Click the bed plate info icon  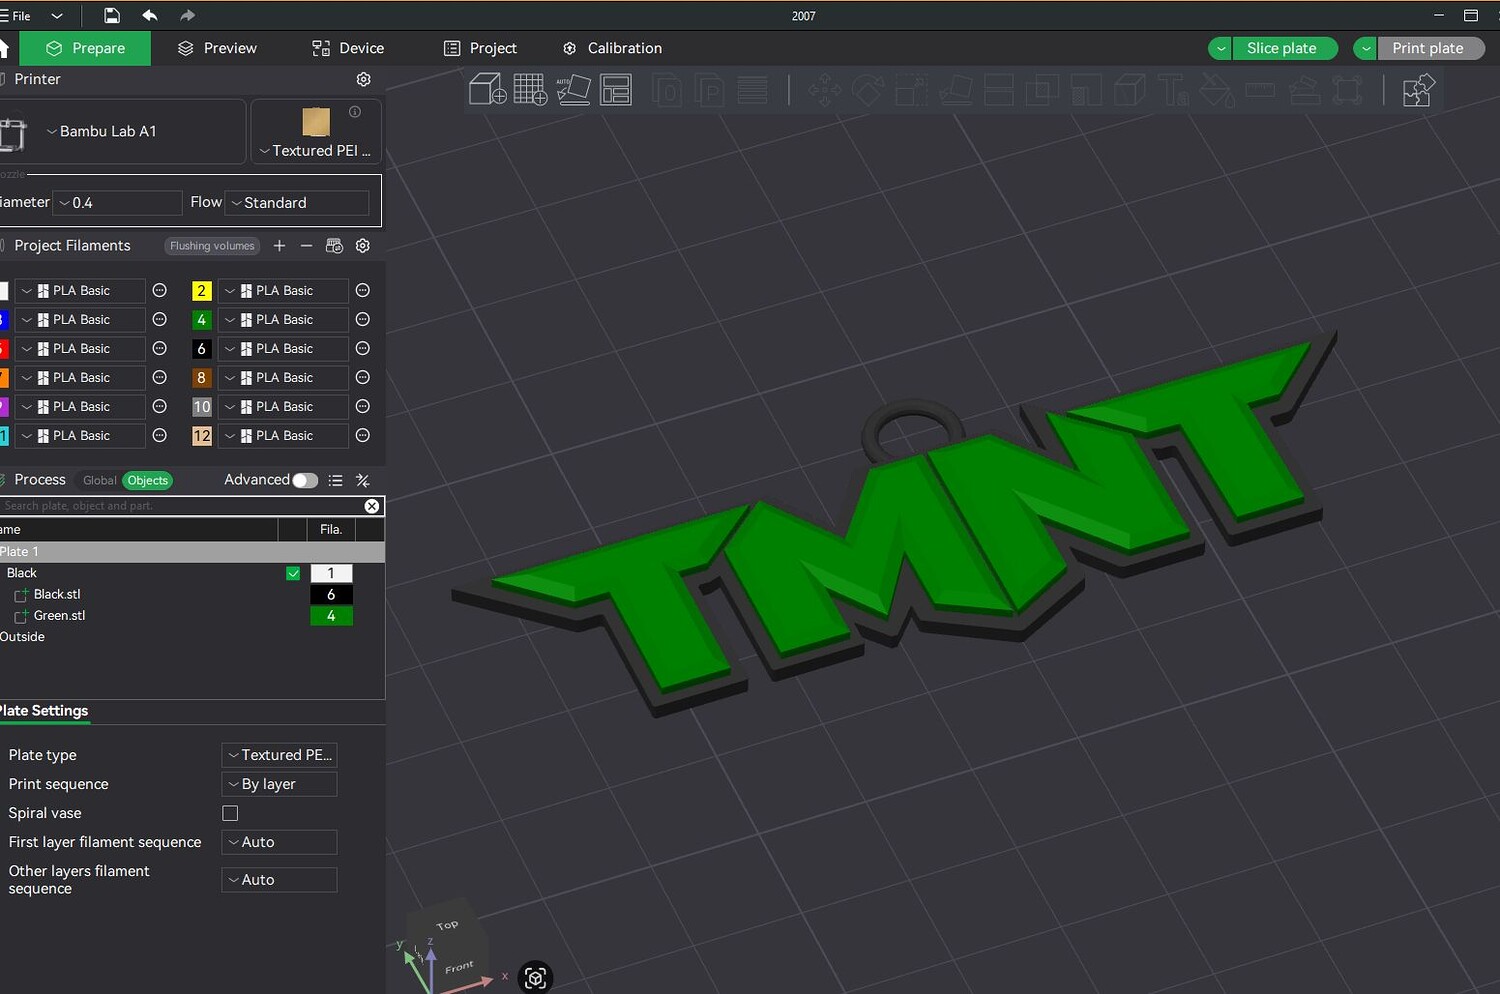[355, 112]
